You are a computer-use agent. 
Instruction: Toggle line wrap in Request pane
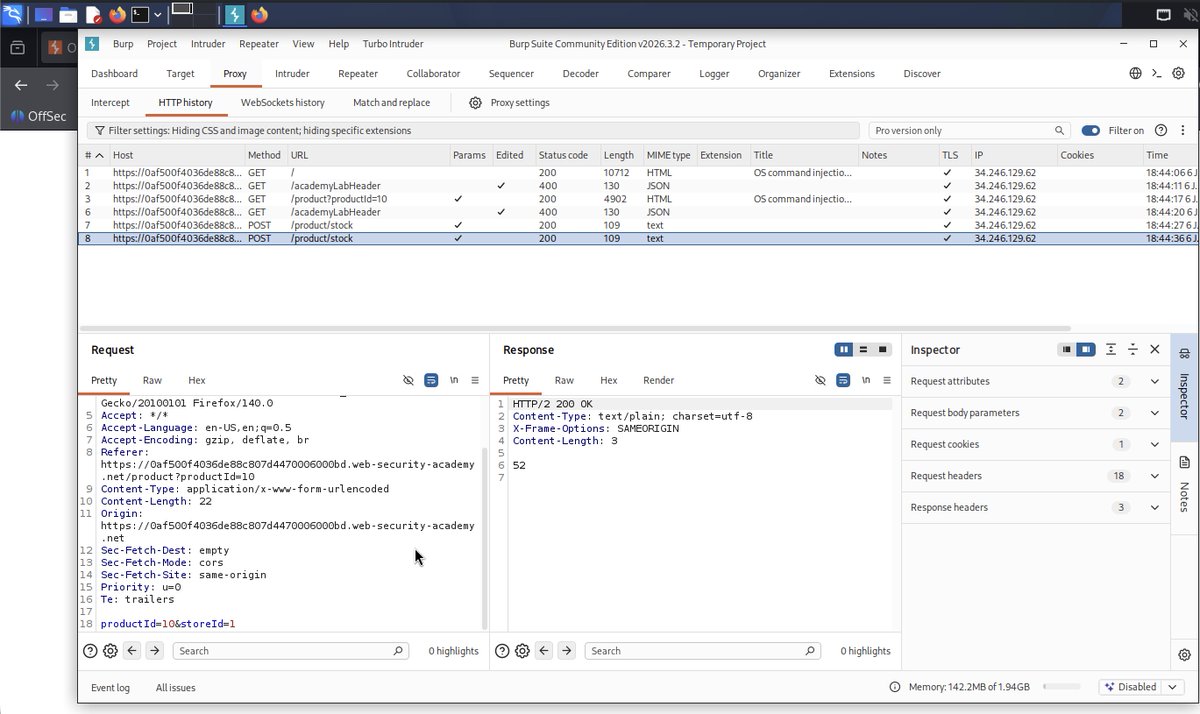(431, 380)
